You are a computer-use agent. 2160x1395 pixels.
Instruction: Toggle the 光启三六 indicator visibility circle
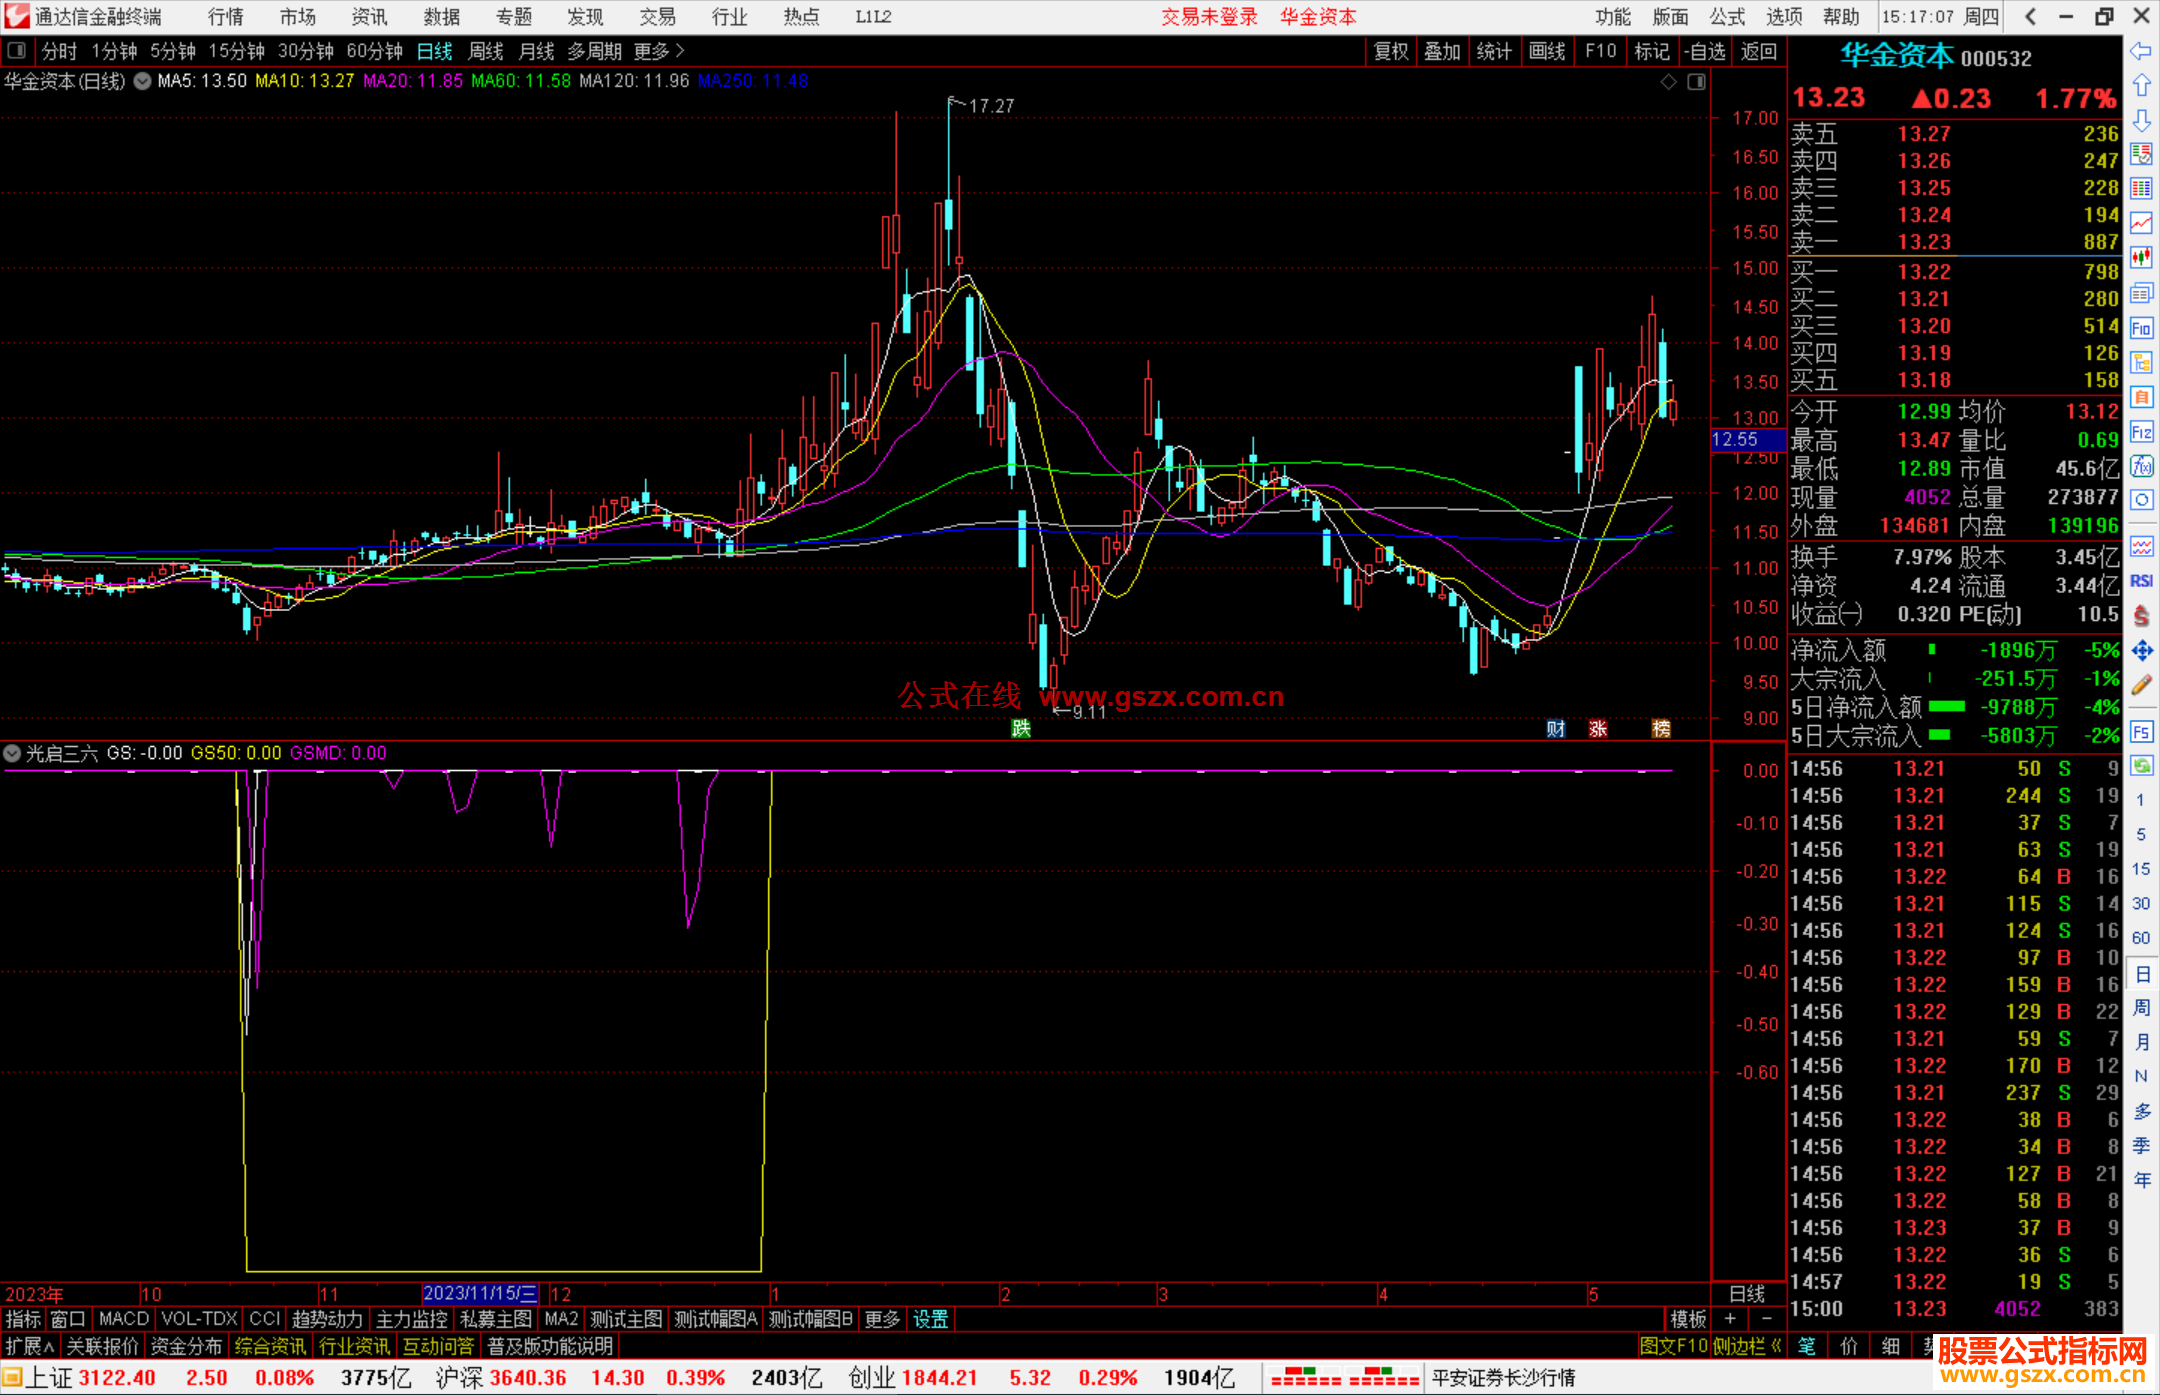[12, 753]
